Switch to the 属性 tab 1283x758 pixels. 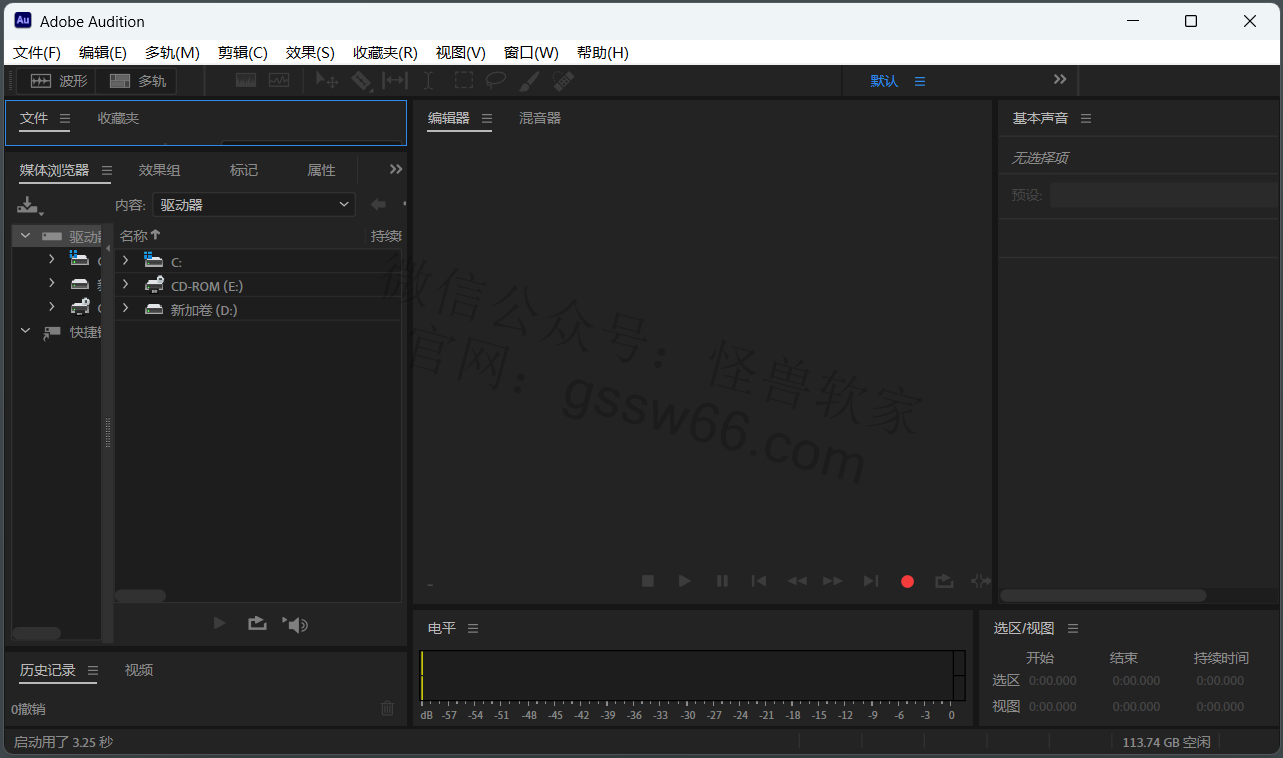[x=321, y=170]
